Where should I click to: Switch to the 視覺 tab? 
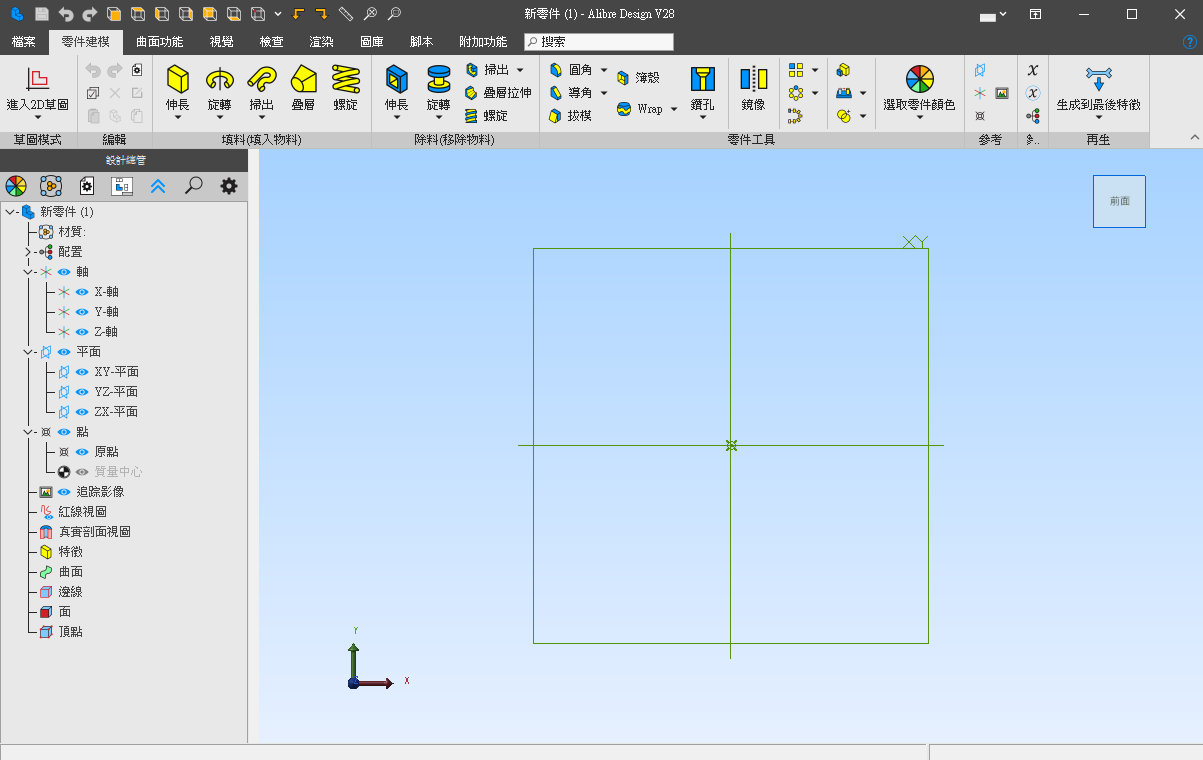click(x=222, y=42)
